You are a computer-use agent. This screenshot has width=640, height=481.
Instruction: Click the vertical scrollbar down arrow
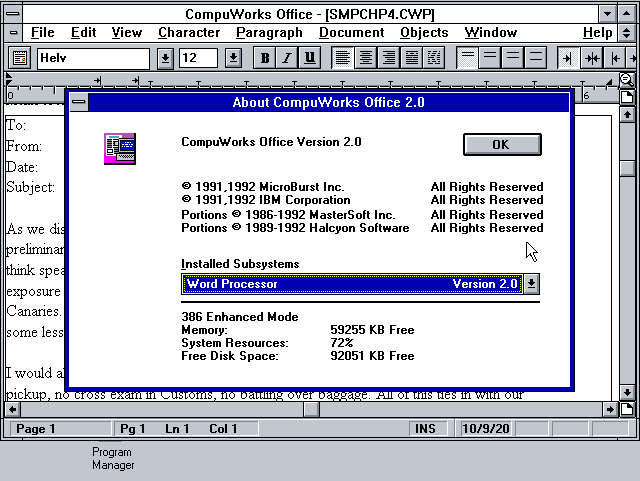(x=627, y=392)
